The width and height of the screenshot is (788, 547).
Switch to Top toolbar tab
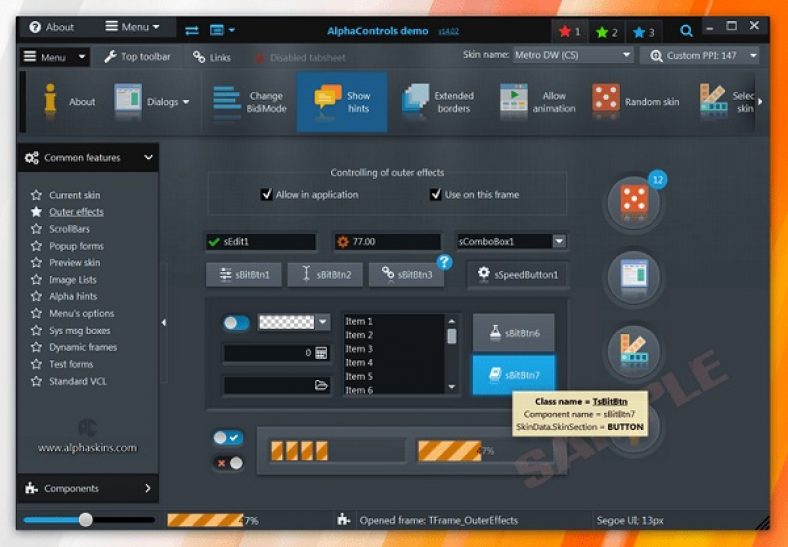(x=137, y=57)
